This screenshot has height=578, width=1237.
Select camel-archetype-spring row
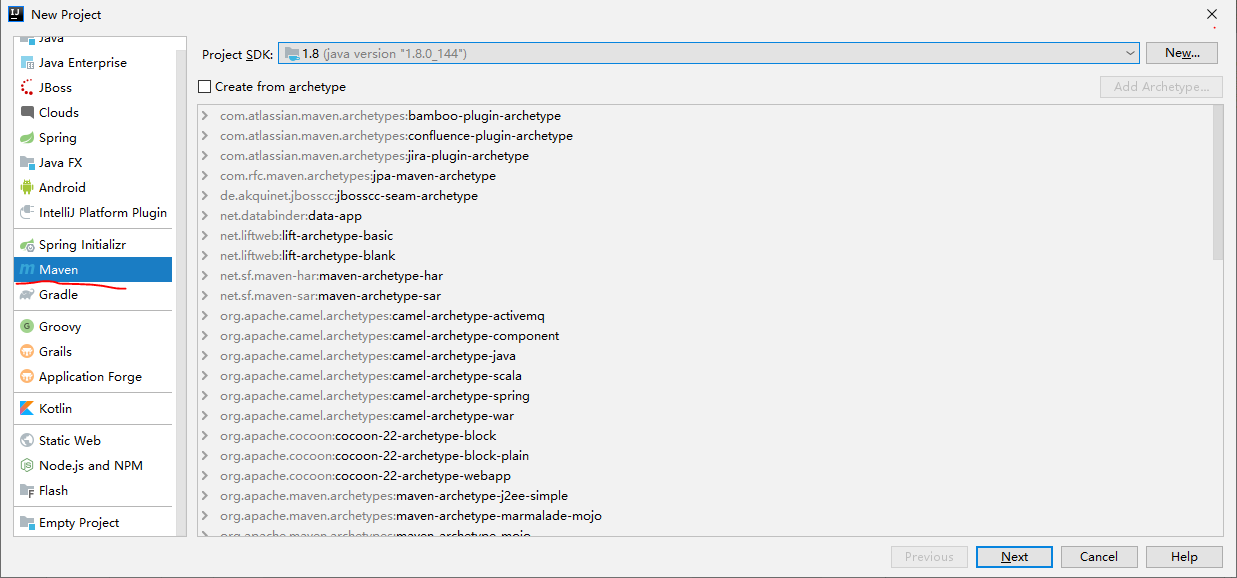pos(705,396)
